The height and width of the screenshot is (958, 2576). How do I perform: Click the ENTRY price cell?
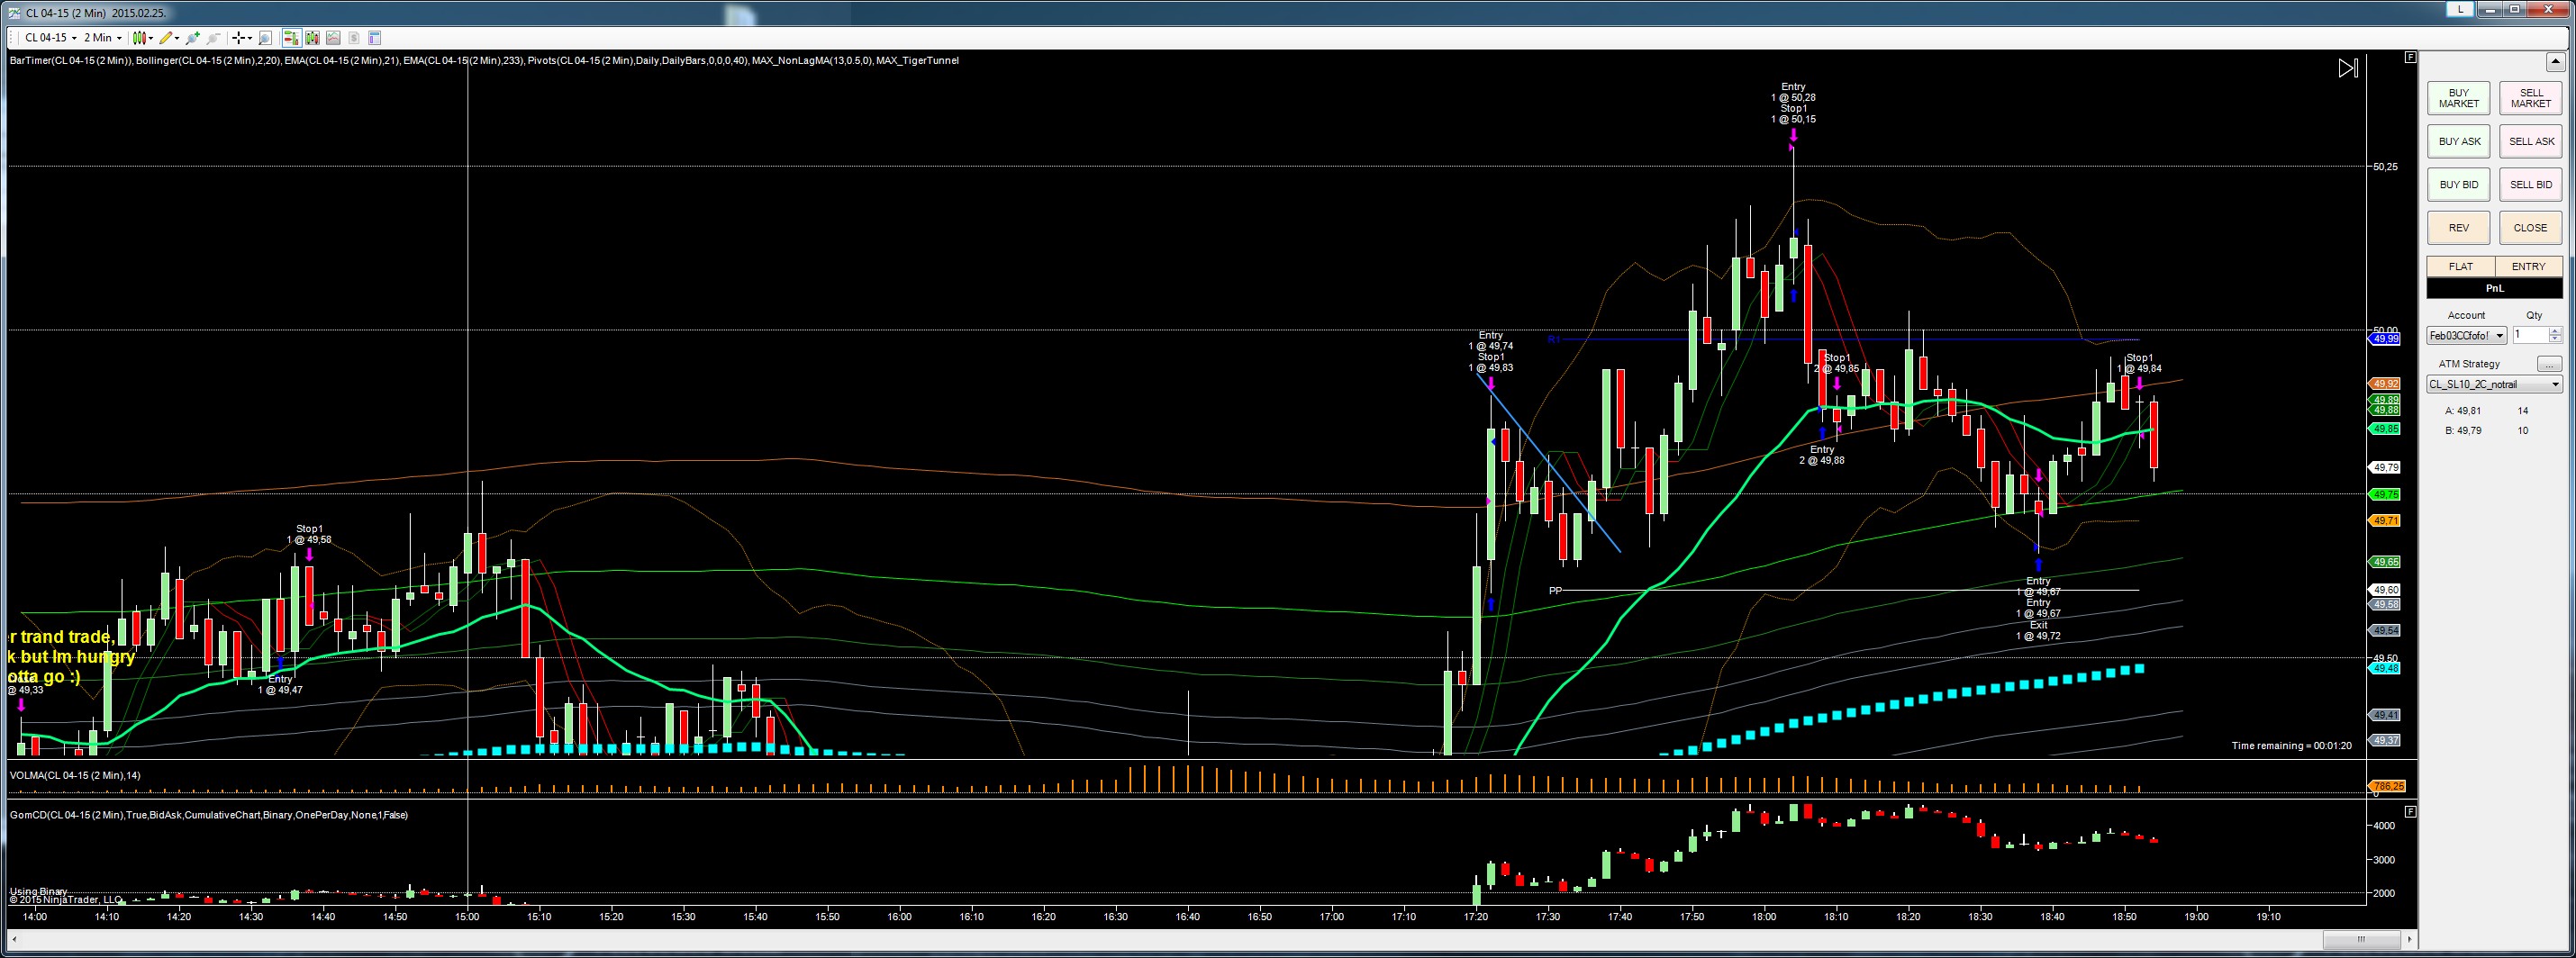2529,266
